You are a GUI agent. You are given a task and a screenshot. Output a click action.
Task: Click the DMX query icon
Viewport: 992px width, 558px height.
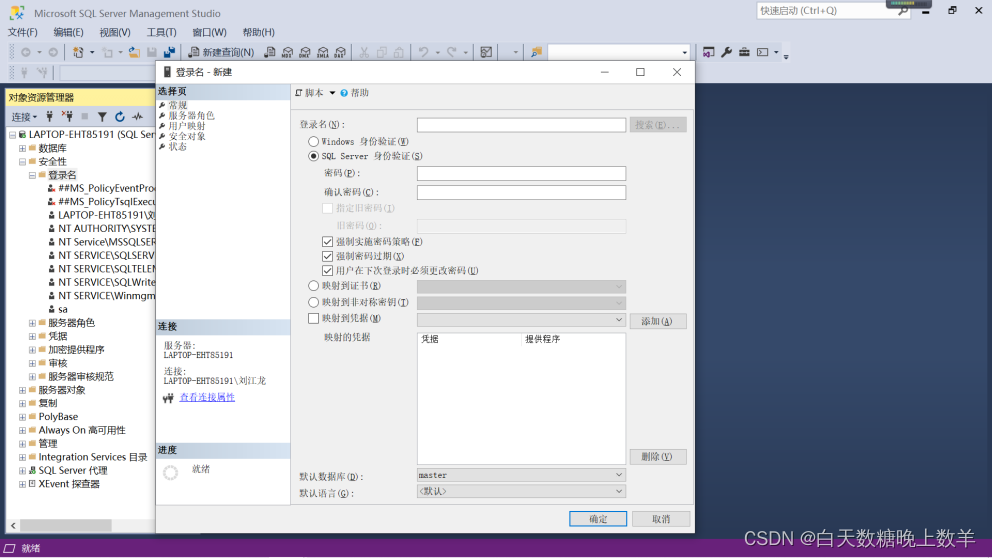pyautogui.click(x=305, y=53)
